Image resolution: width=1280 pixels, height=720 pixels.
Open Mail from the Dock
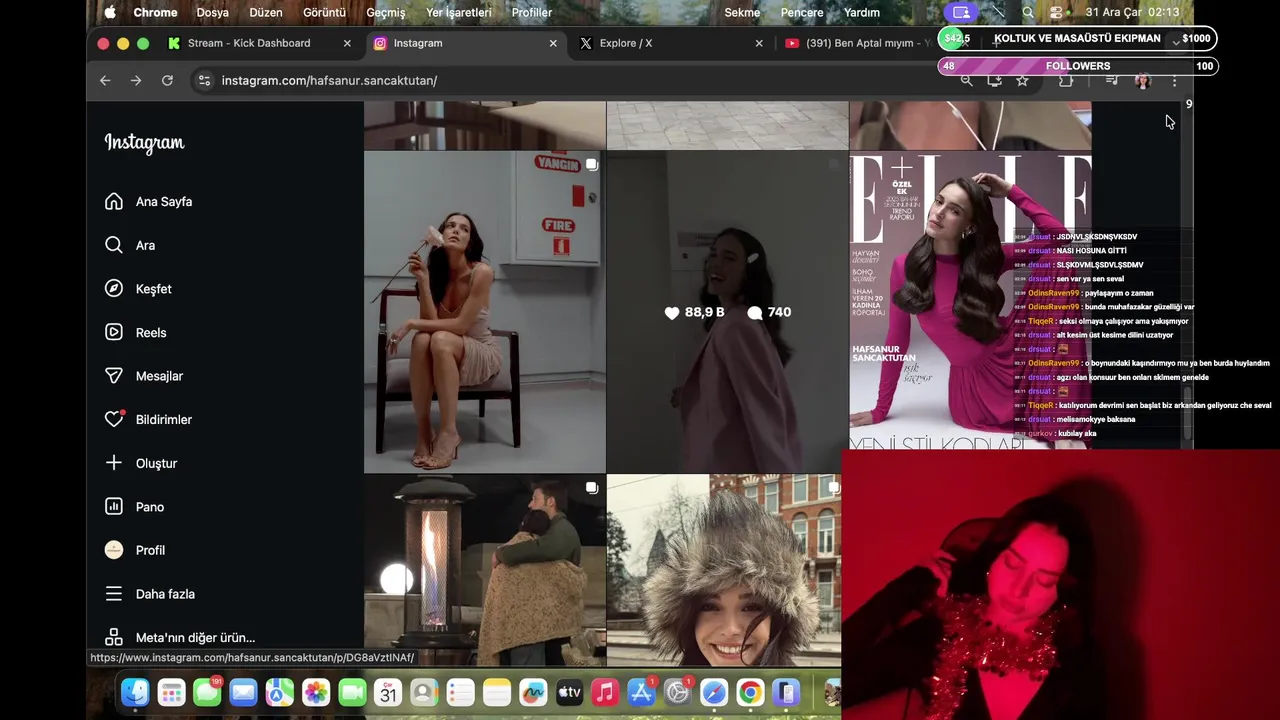click(x=243, y=692)
